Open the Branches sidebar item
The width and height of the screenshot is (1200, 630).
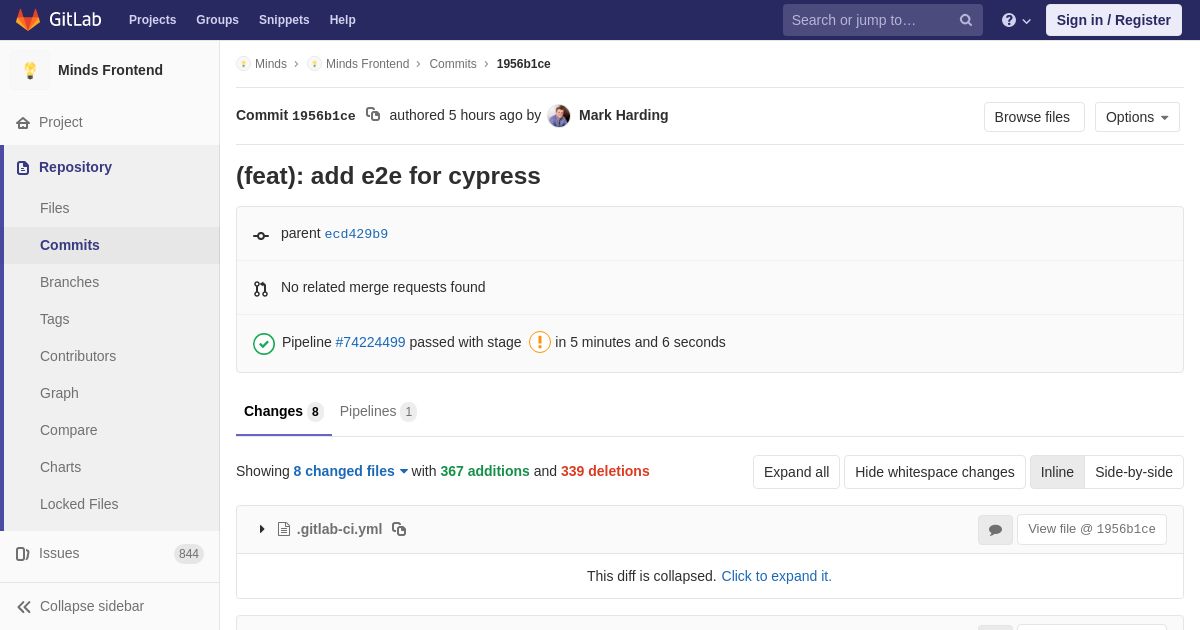click(x=69, y=282)
